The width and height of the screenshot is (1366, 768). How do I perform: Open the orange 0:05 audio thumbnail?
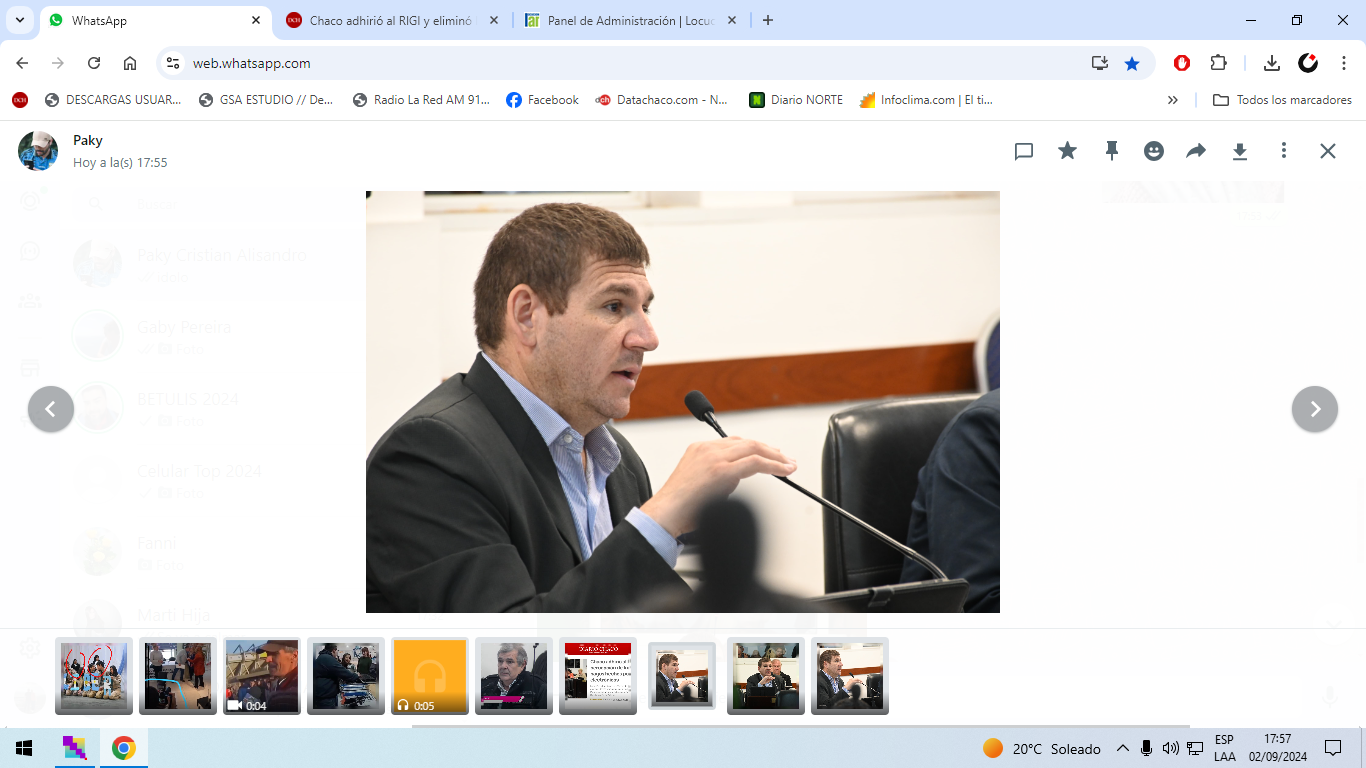430,676
